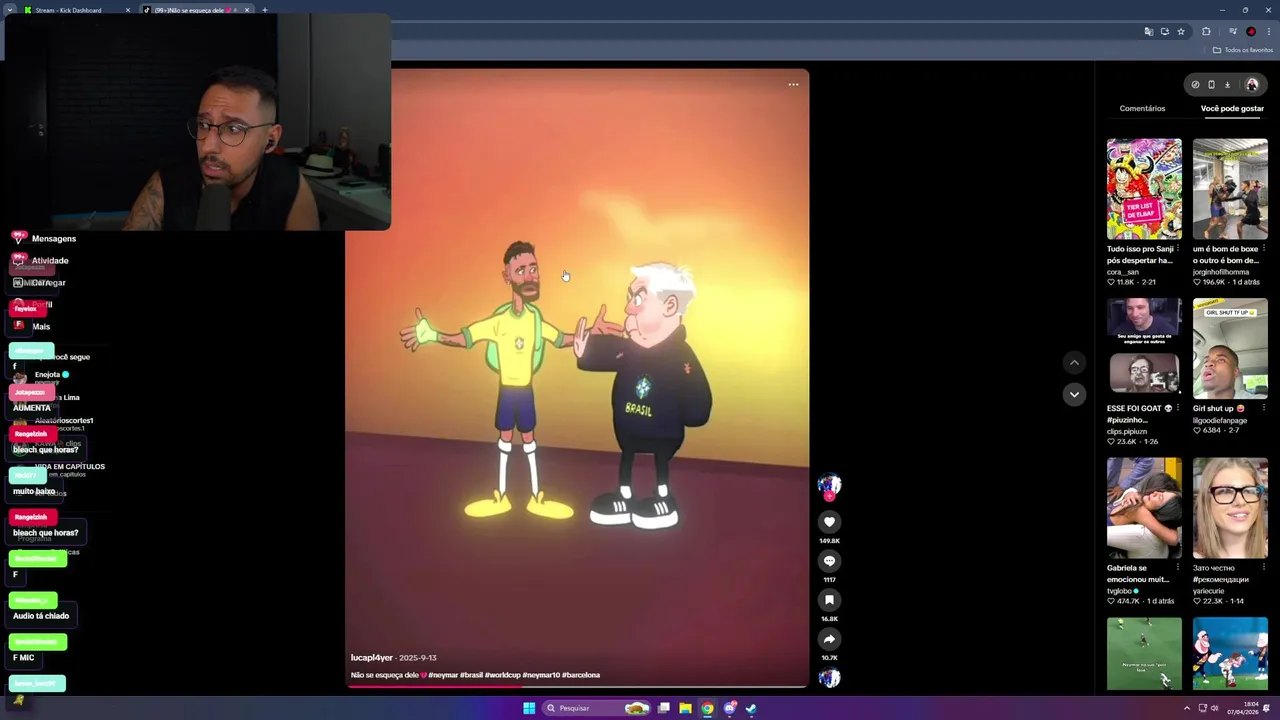Open the clock and date in taskbar
1280x720 pixels.
[x=1243, y=708]
